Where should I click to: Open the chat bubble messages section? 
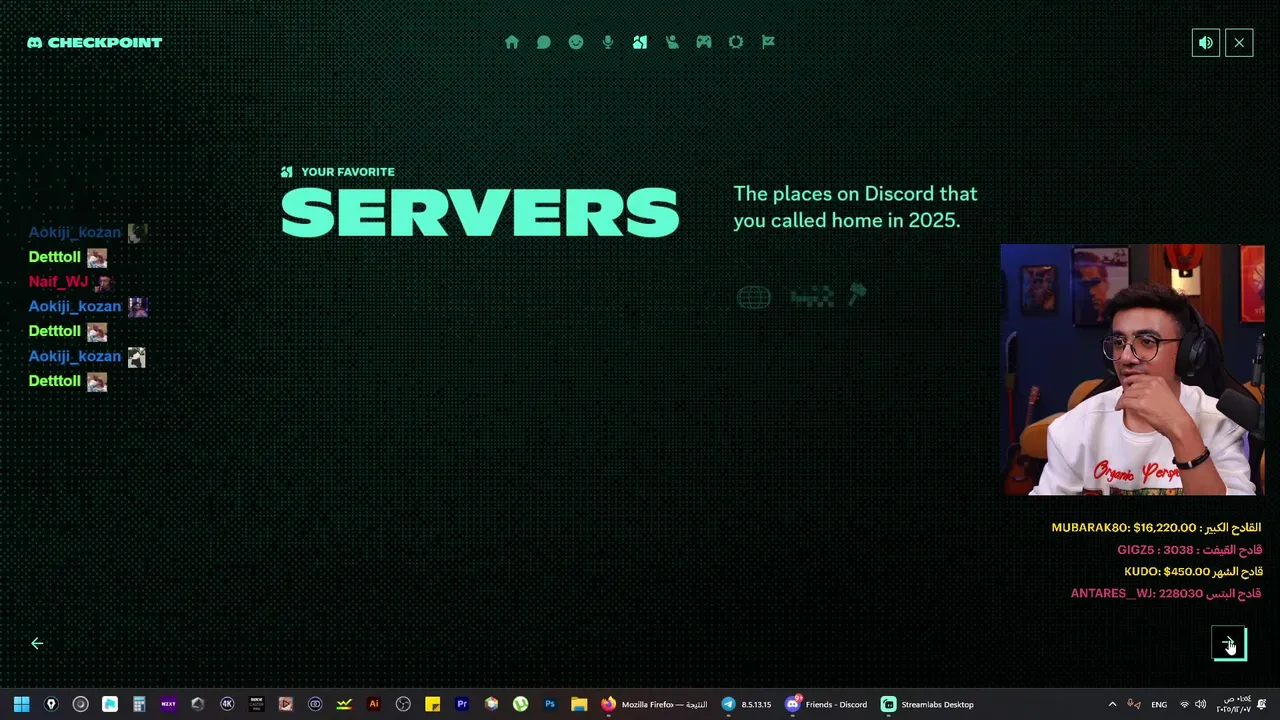(544, 42)
